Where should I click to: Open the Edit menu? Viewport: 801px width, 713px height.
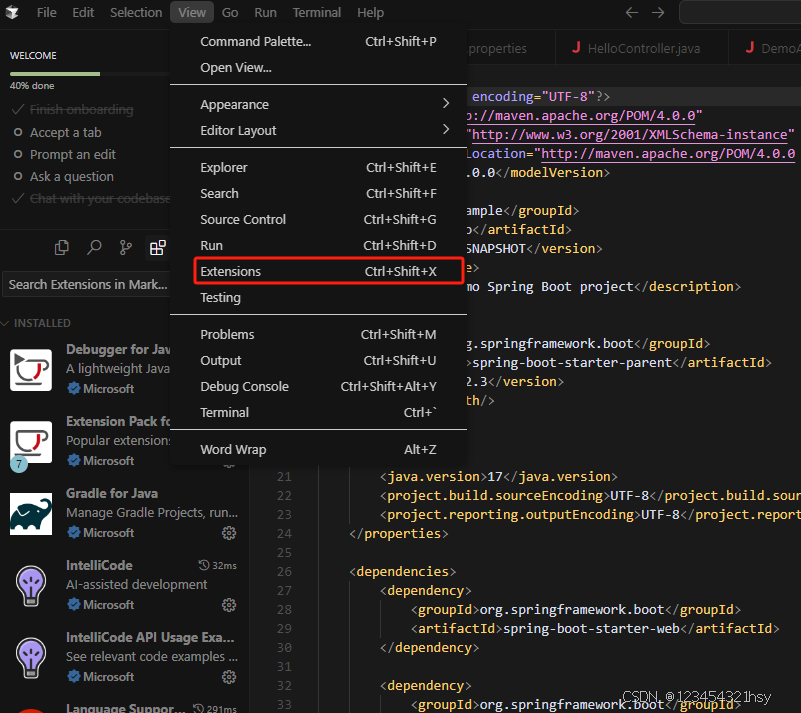tap(83, 12)
